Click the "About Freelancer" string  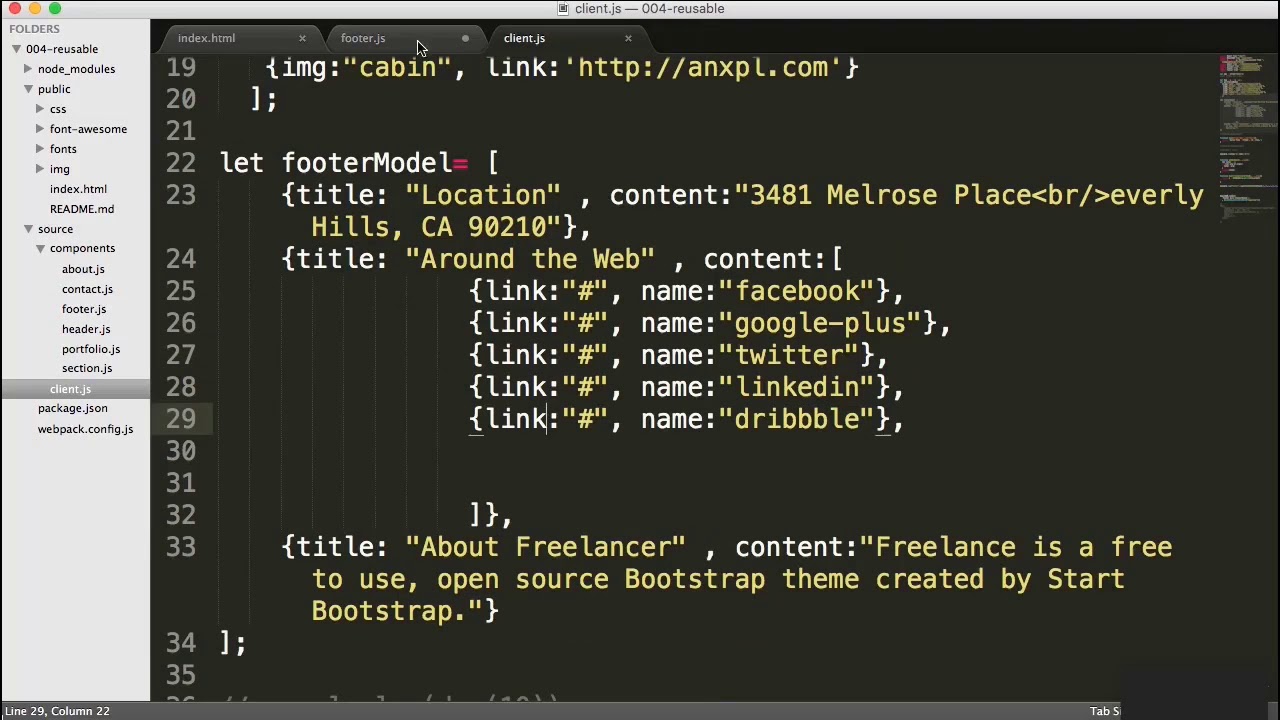point(546,547)
